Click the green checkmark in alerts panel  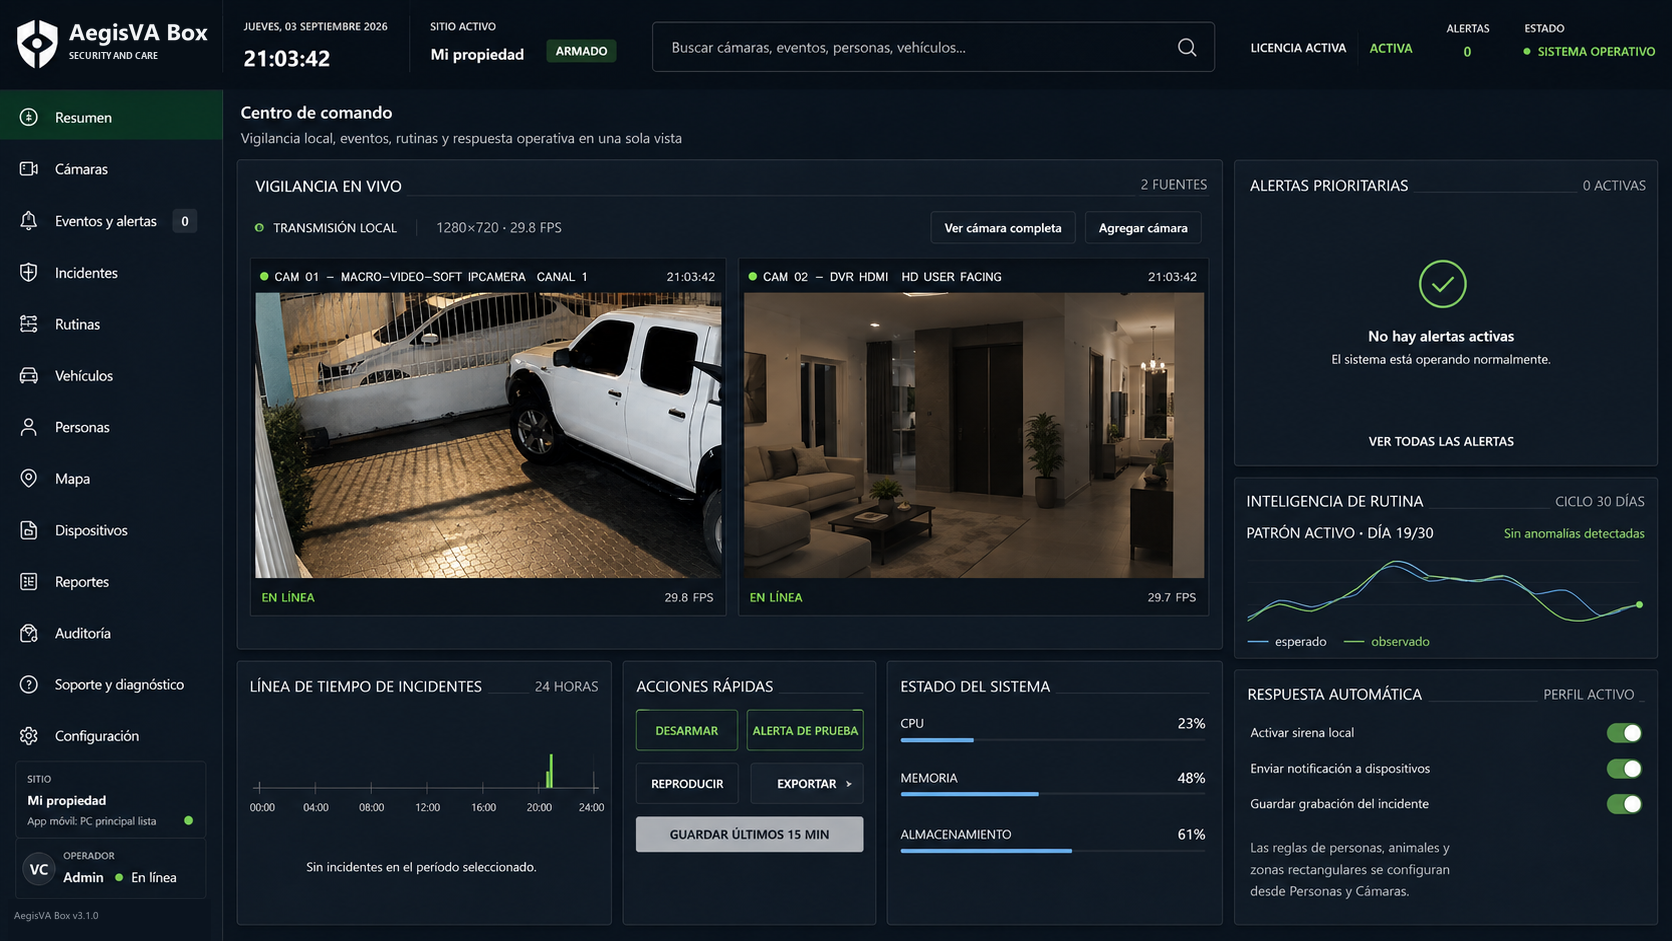(1442, 284)
